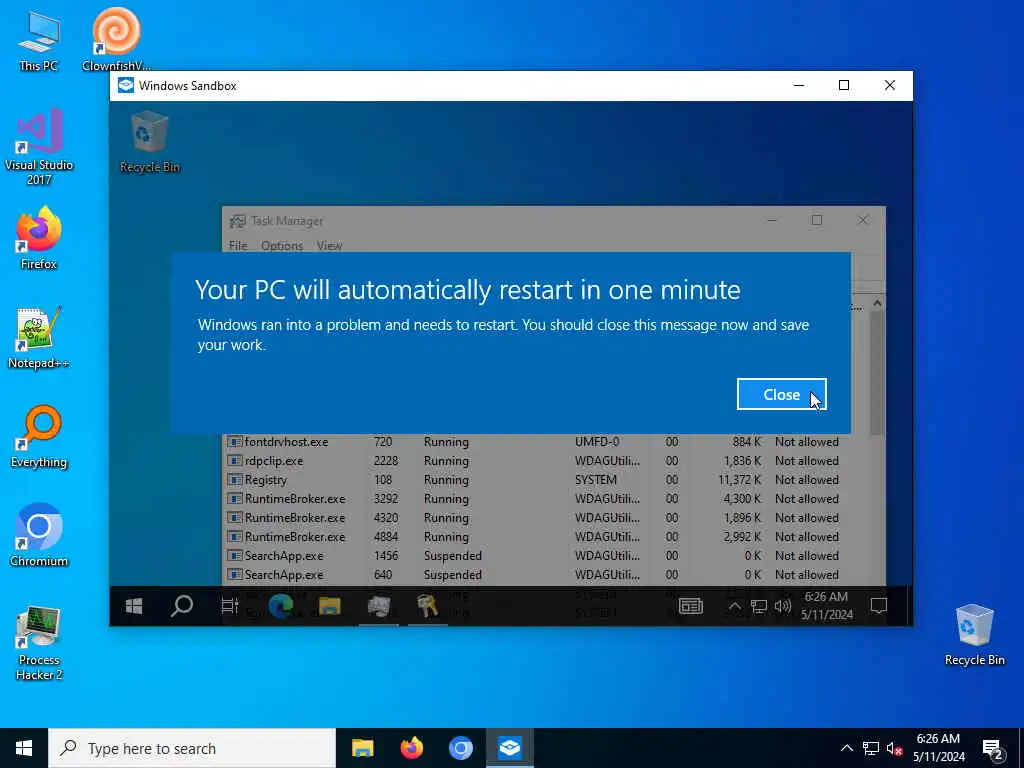Click the Windows Sandbox title bar icon
The height and width of the screenshot is (768, 1024).
(x=125, y=86)
